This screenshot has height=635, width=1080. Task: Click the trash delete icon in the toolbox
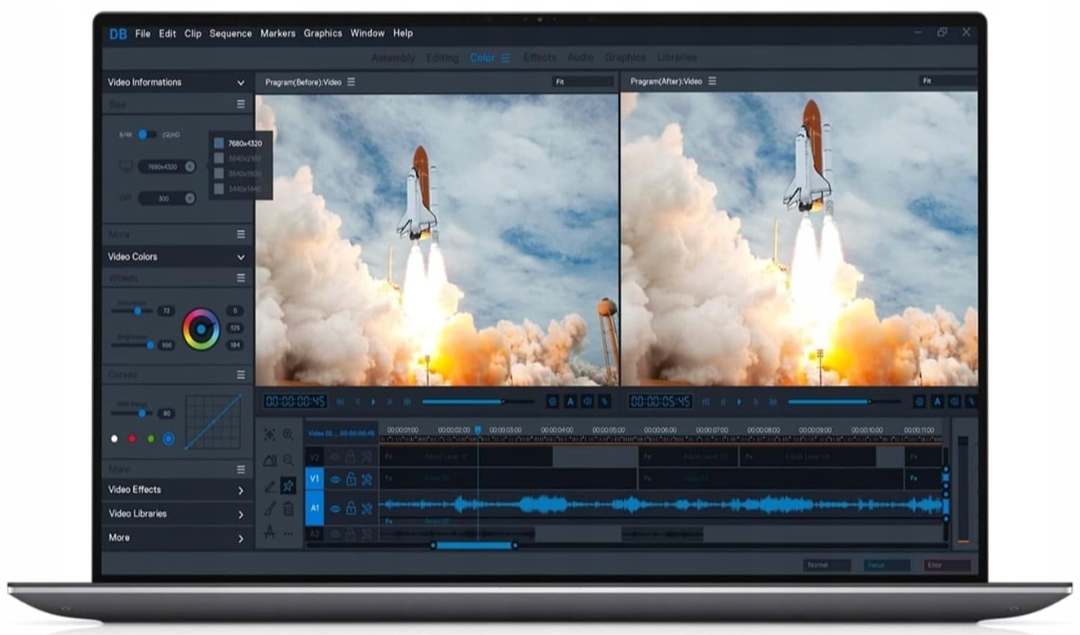[x=288, y=509]
